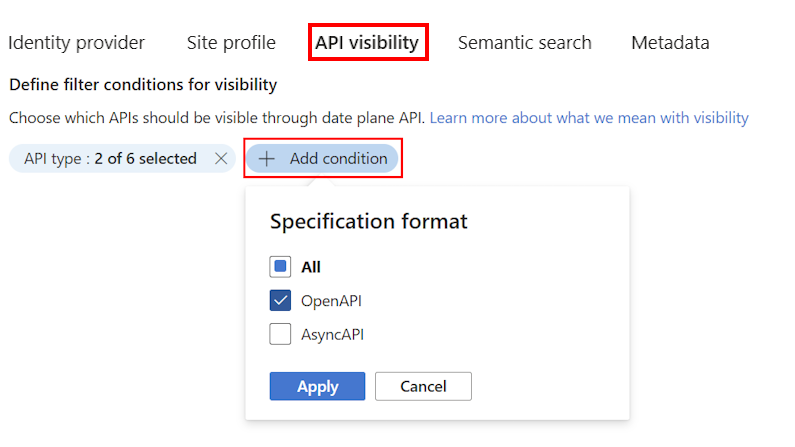Check the AsyncAPI checkbox
Screen dimensions: 795x447
point(280,334)
